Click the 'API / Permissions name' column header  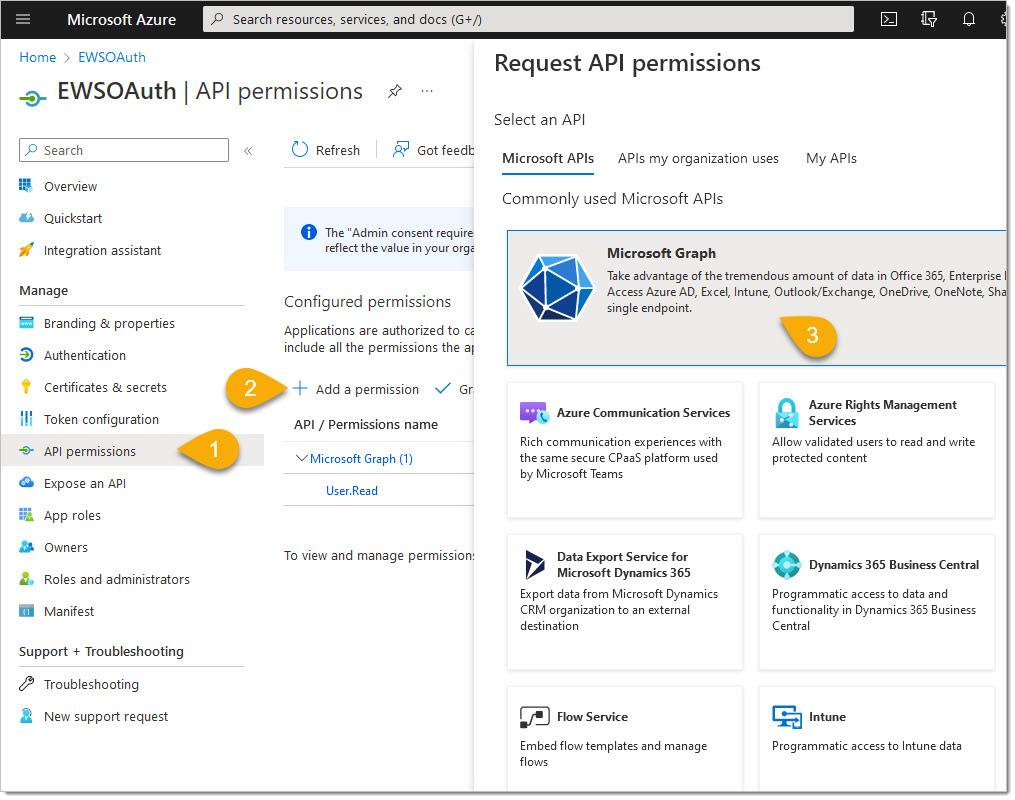point(367,425)
